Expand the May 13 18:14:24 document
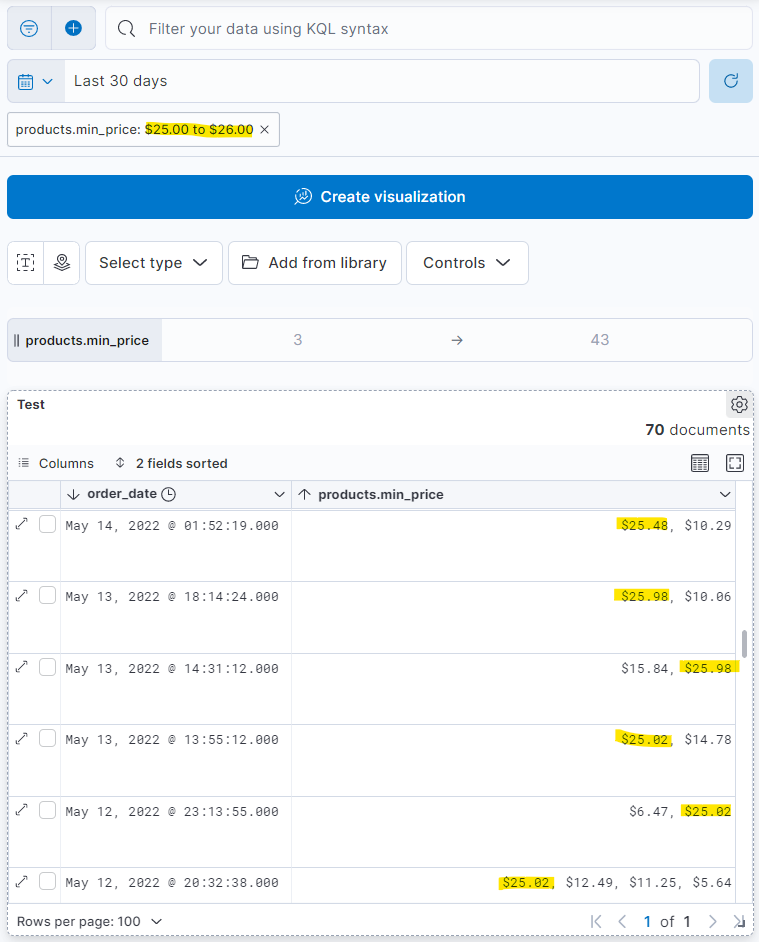Screen dimensions: 759x942 pos(22,595)
